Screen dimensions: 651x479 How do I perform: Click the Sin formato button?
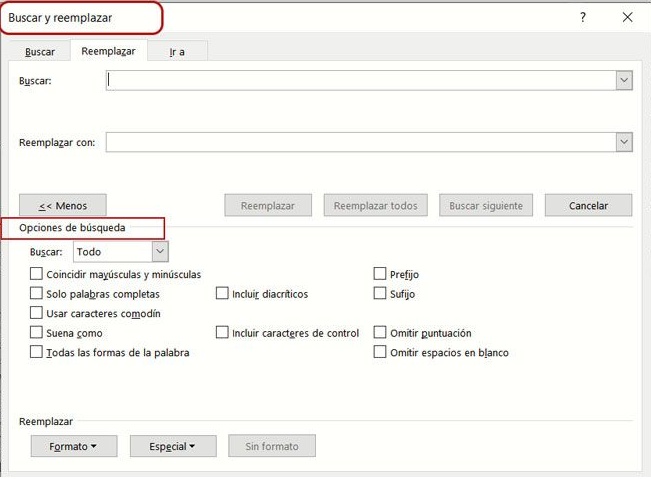coord(272,446)
